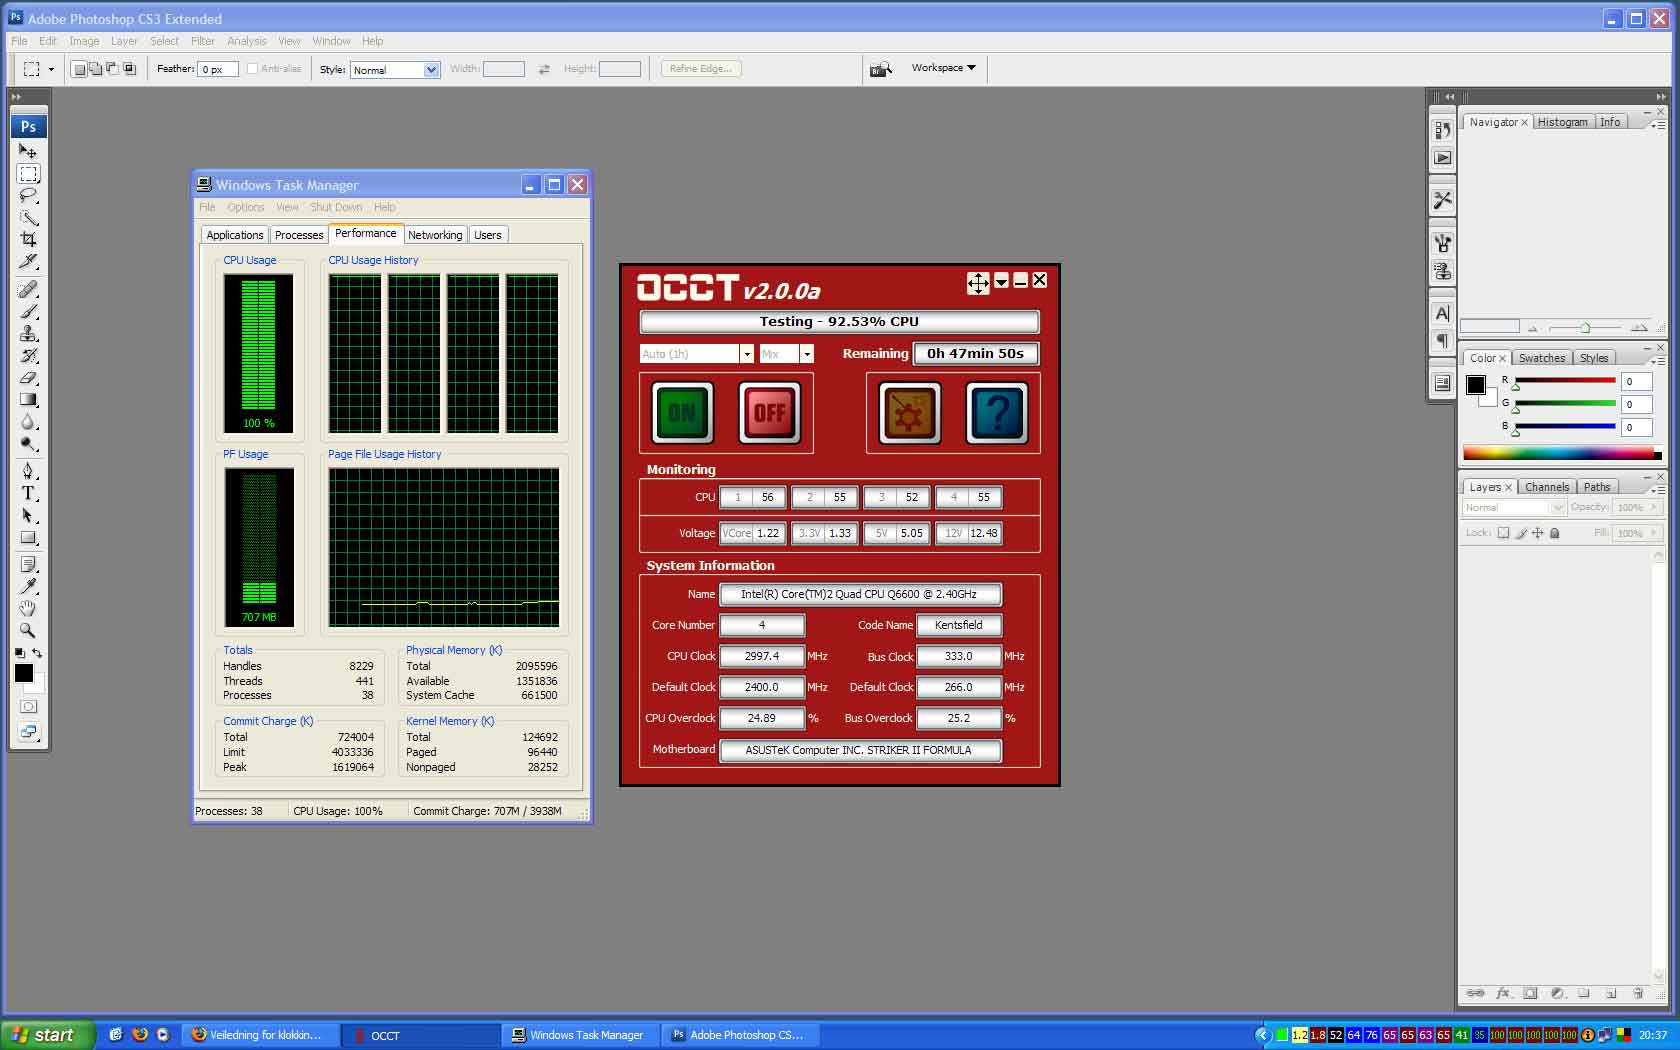The height and width of the screenshot is (1050, 1680).
Task: Open the Photoshop Image menu
Action: click(x=84, y=41)
